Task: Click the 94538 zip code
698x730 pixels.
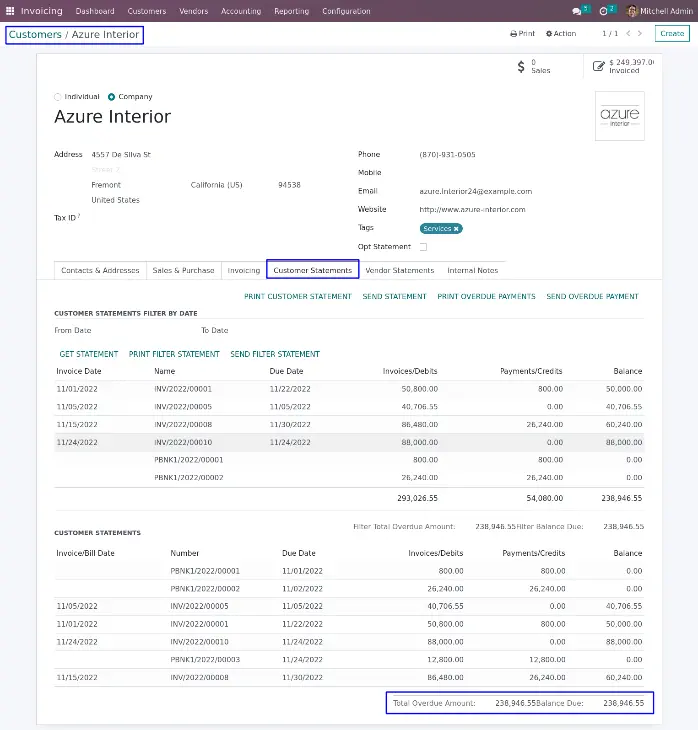Action: pos(289,185)
